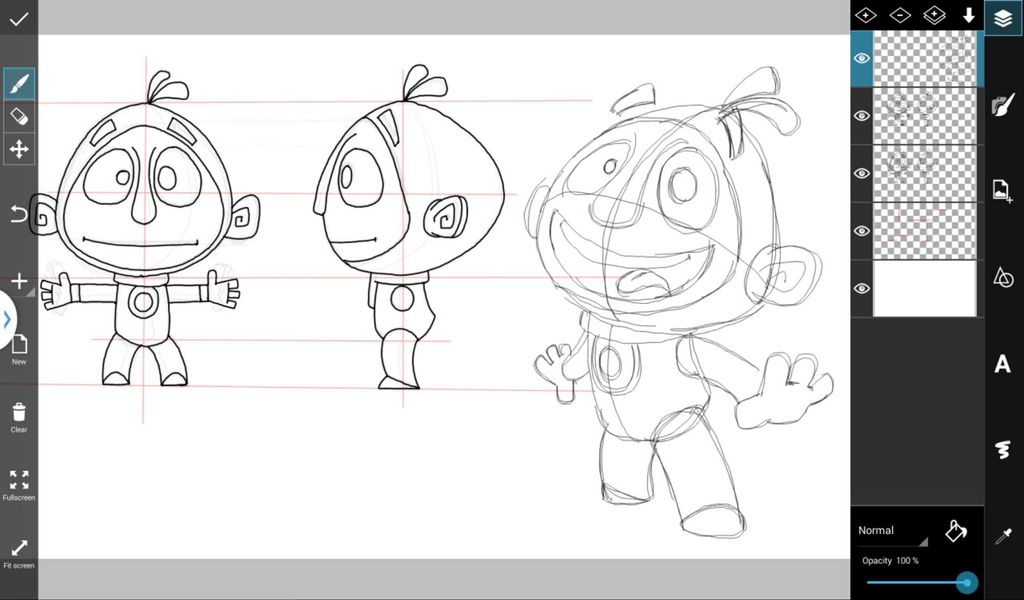
Task: Confirm drawing with the checkmark icon
Action: pos(19,19)
